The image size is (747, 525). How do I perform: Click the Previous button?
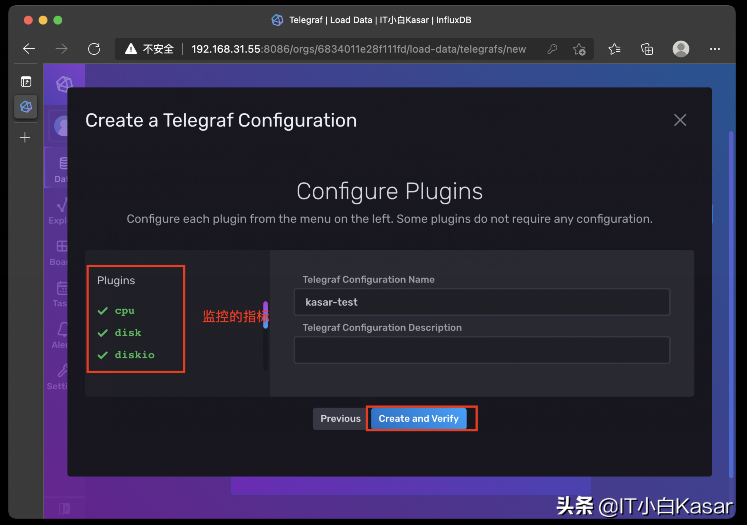(341, 418)
